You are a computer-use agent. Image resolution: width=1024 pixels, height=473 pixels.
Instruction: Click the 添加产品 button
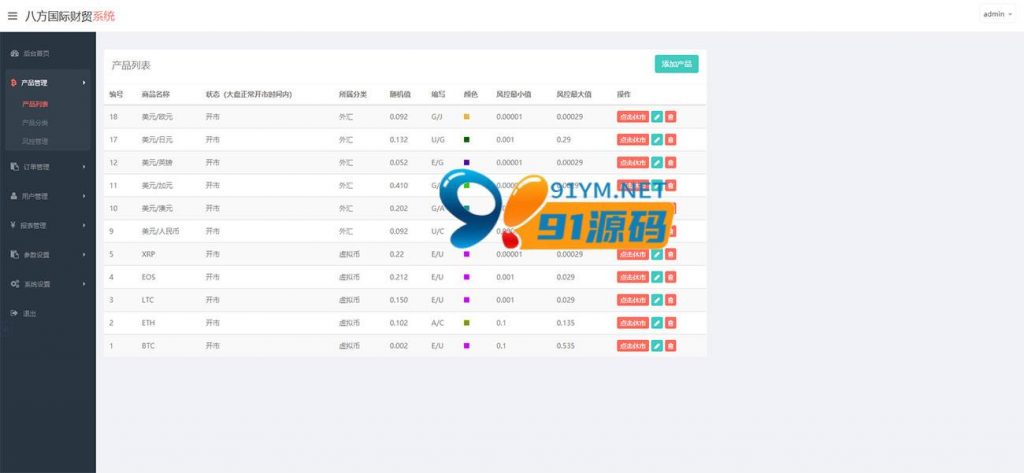coord(677,64)
